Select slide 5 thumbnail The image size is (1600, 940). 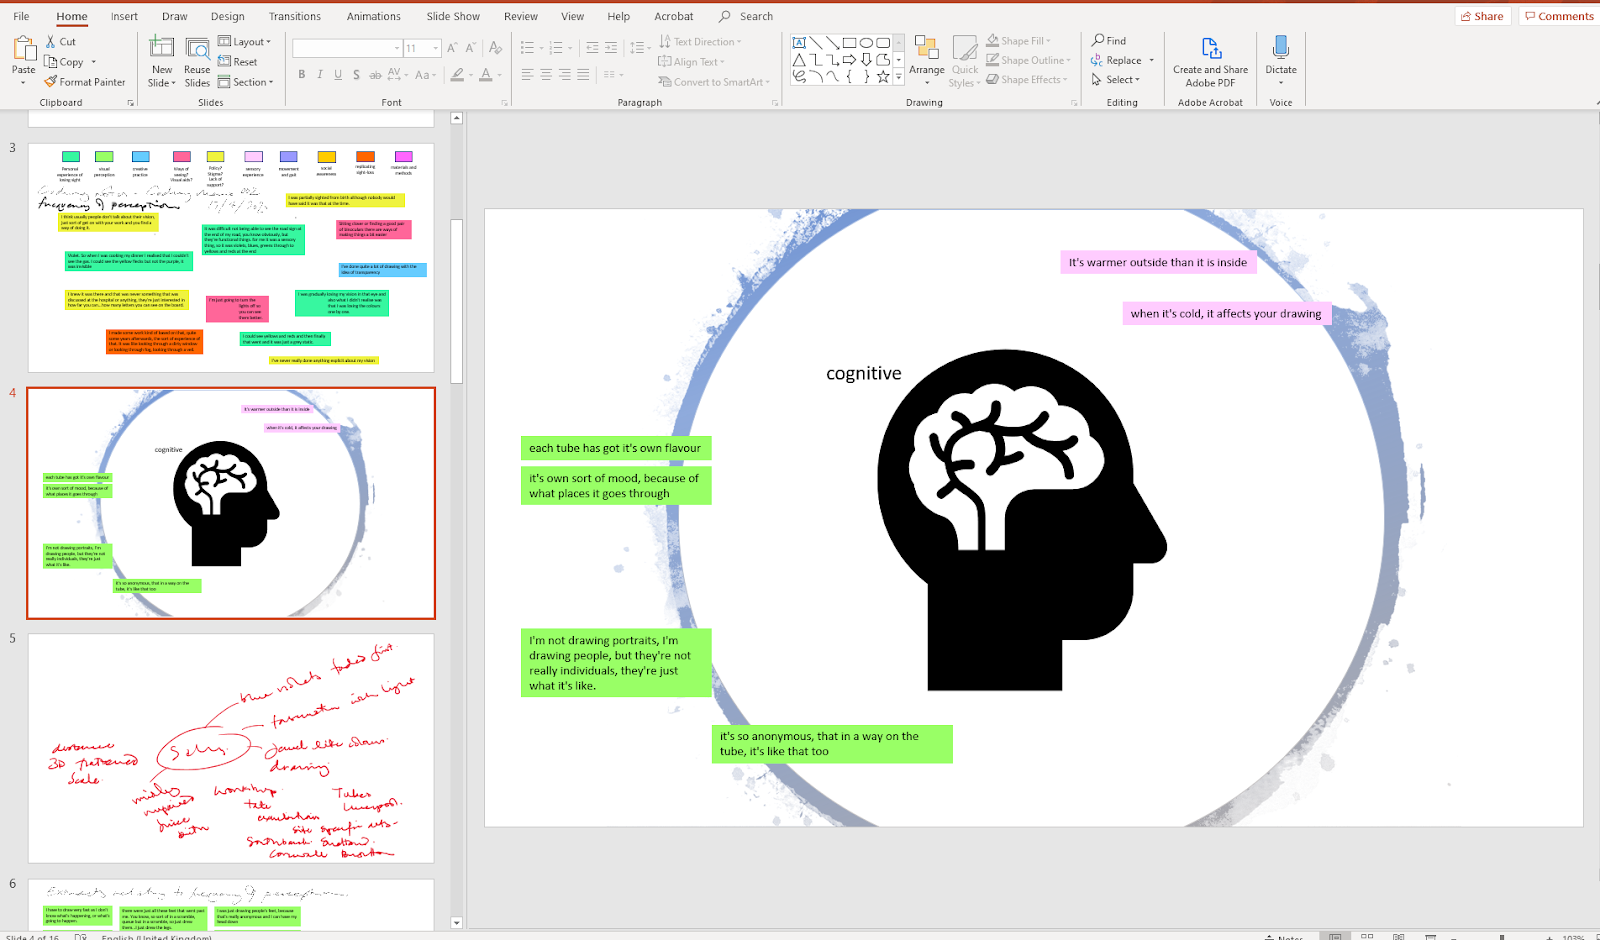231,748
